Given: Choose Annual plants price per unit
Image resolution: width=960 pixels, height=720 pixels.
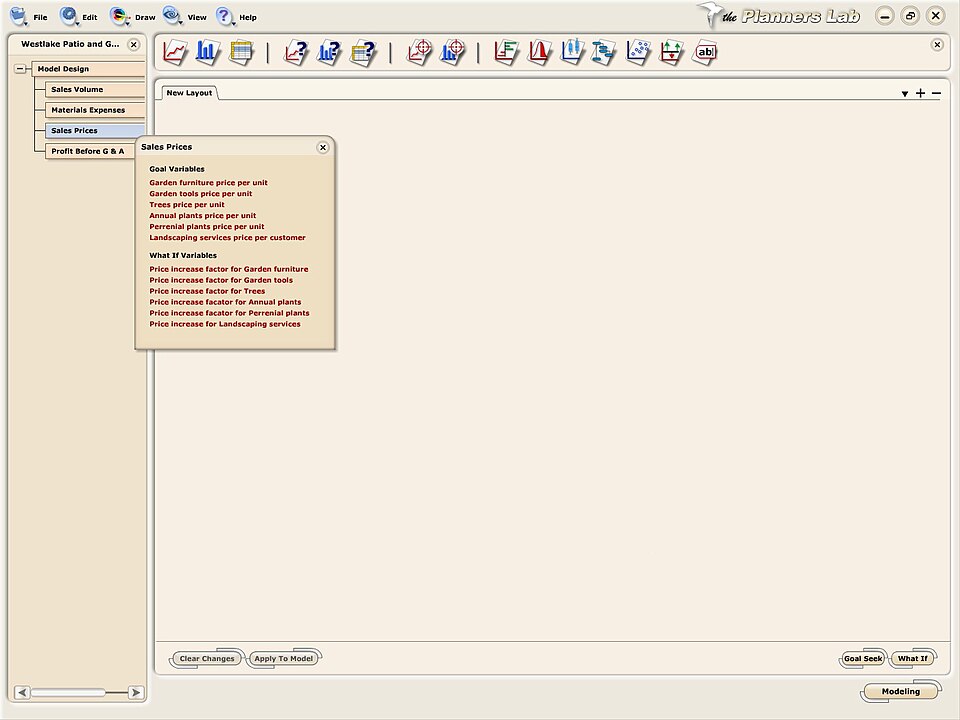Looking at the screenshot, I should coord(203,216).
